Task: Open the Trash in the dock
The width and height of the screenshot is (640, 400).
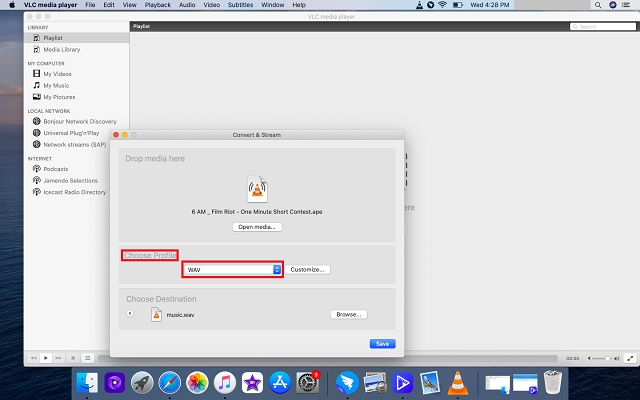Action: tap(553, 382)
